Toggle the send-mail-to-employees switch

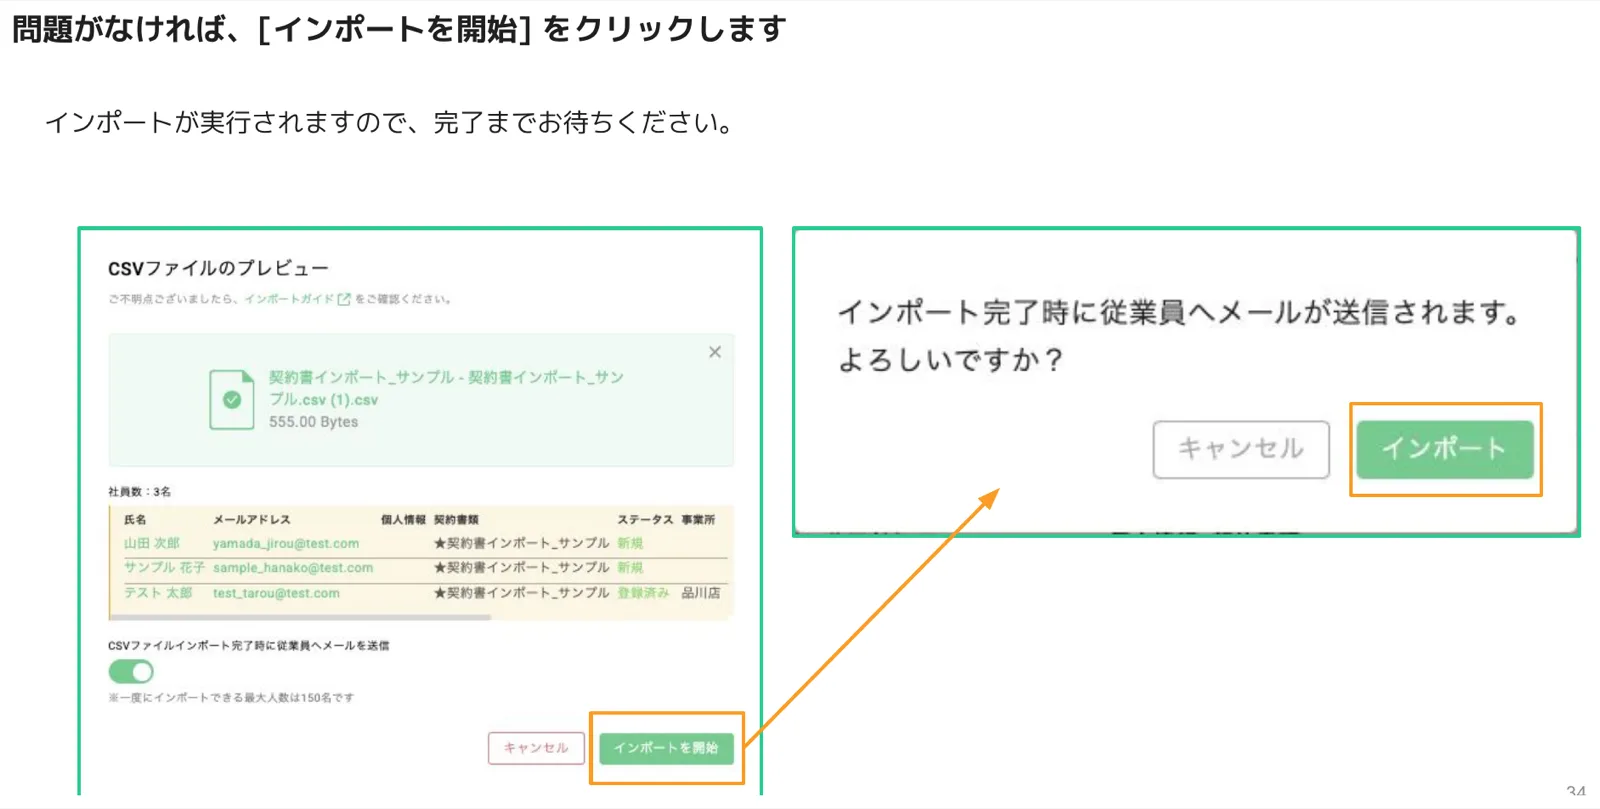pos(131,671)
